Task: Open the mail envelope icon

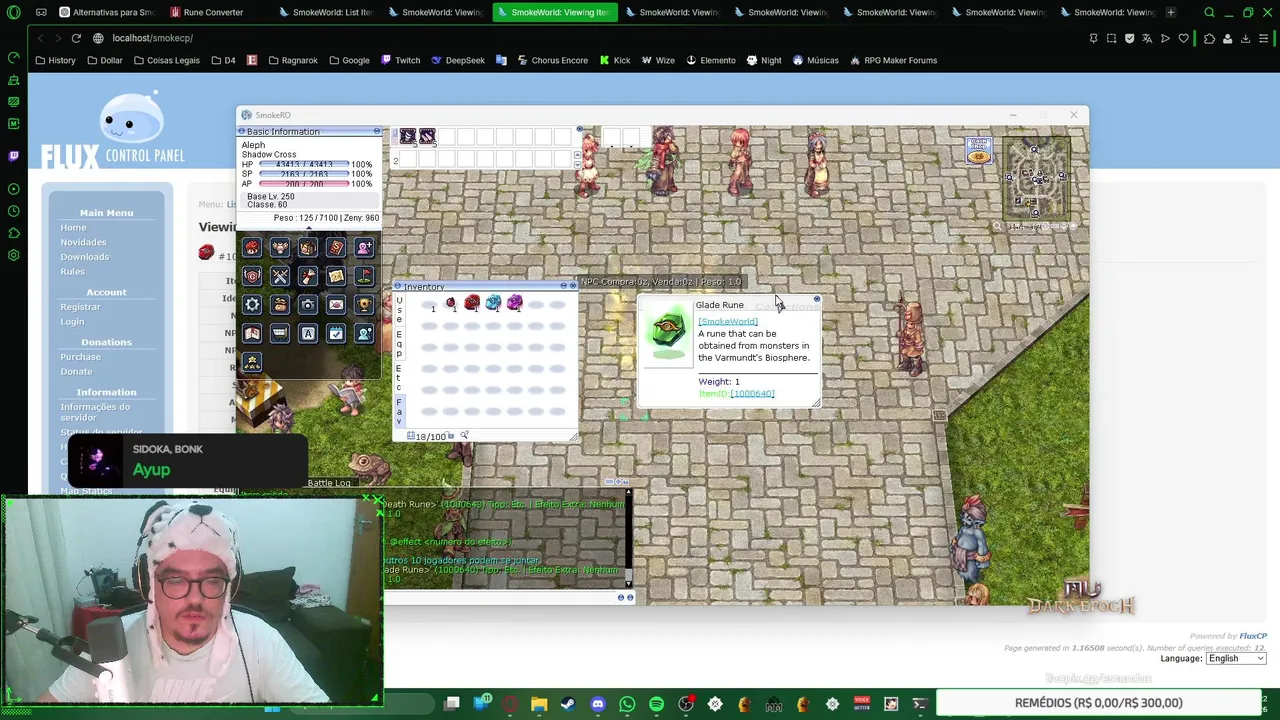Action: [x=336, y=305]
